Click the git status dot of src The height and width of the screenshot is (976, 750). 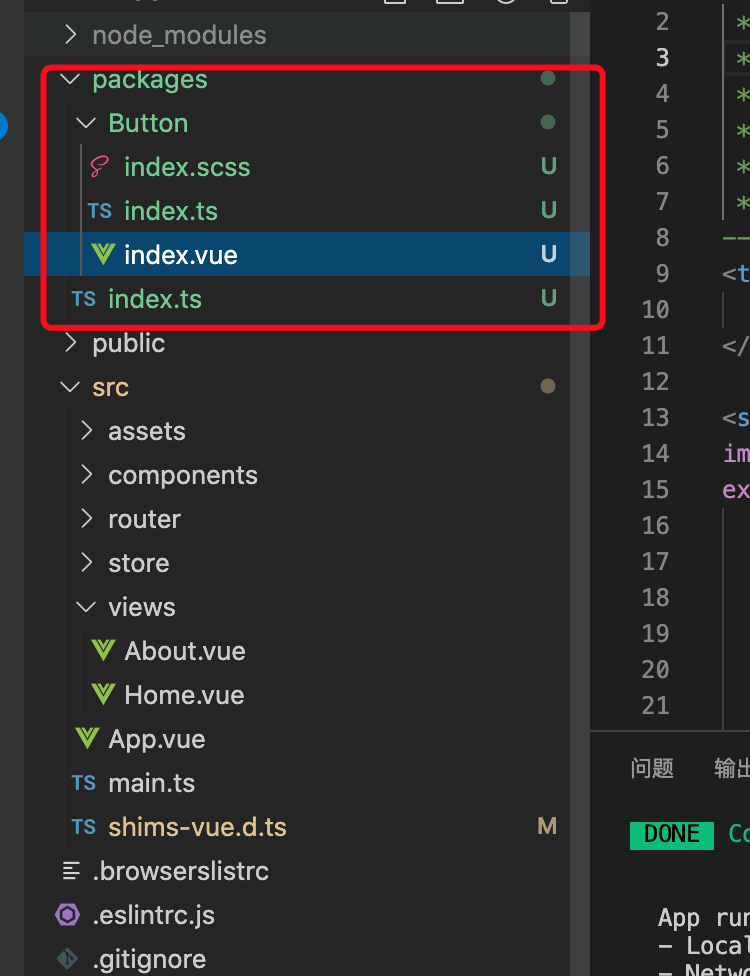[548, 386]
